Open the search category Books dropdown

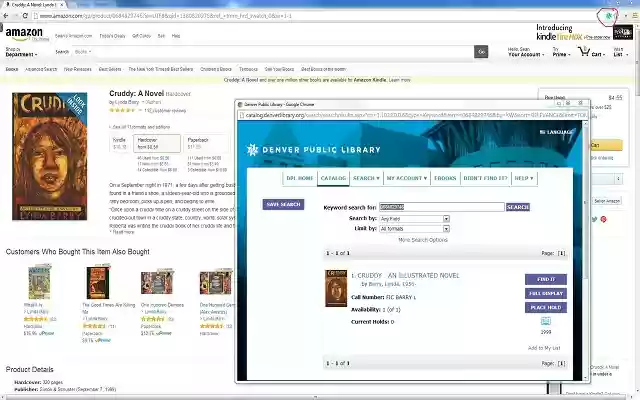(x=83, y=52)
